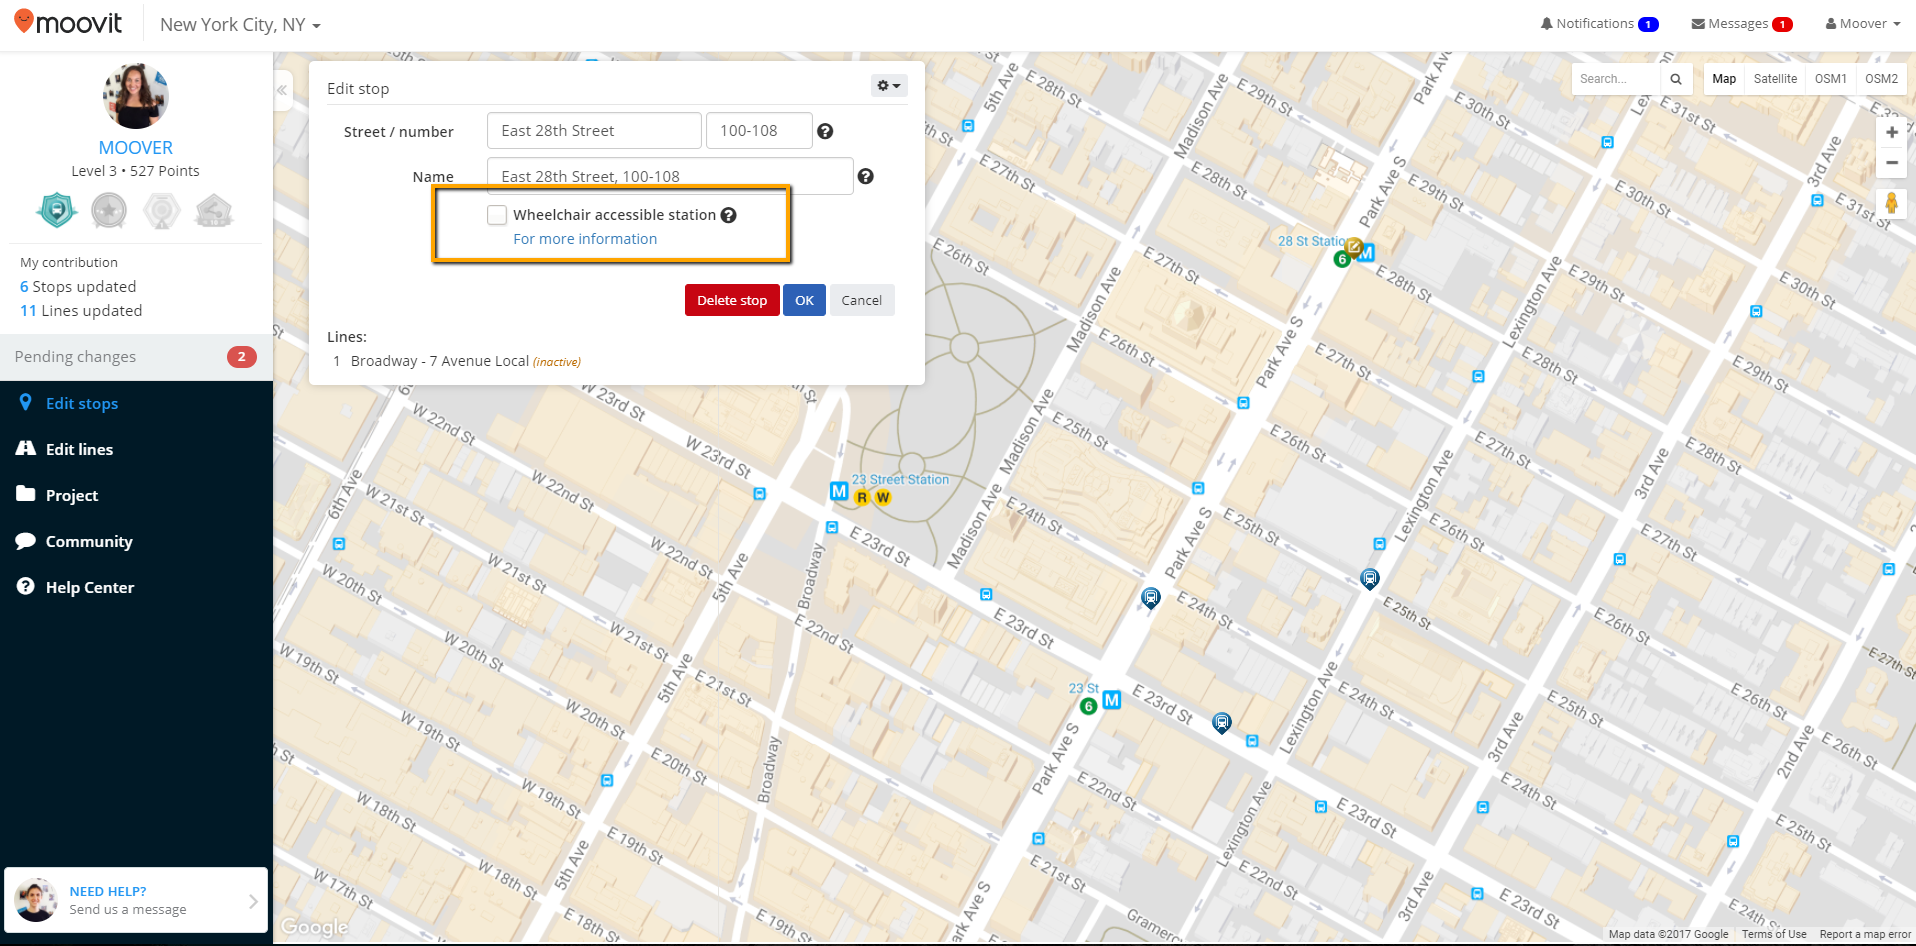Select the grey star badge
Image resolution: width=1916 pixels, height=946 pixels.
(x=109, y=210)
